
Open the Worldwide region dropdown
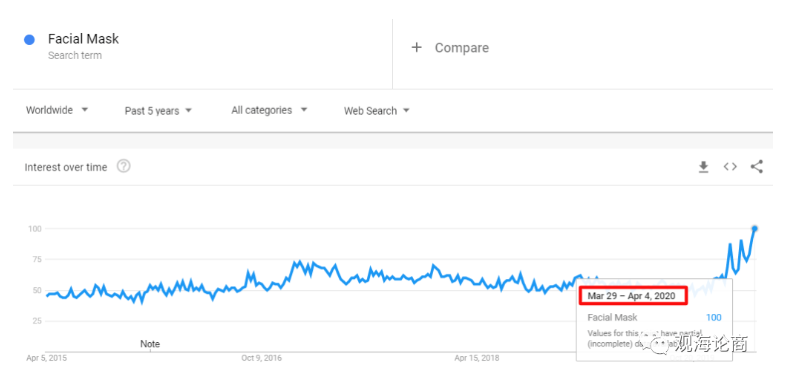[x=57, y=110]
